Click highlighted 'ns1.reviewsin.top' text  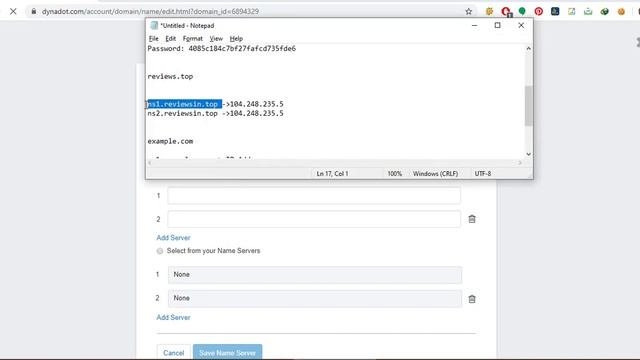point(184,104)
